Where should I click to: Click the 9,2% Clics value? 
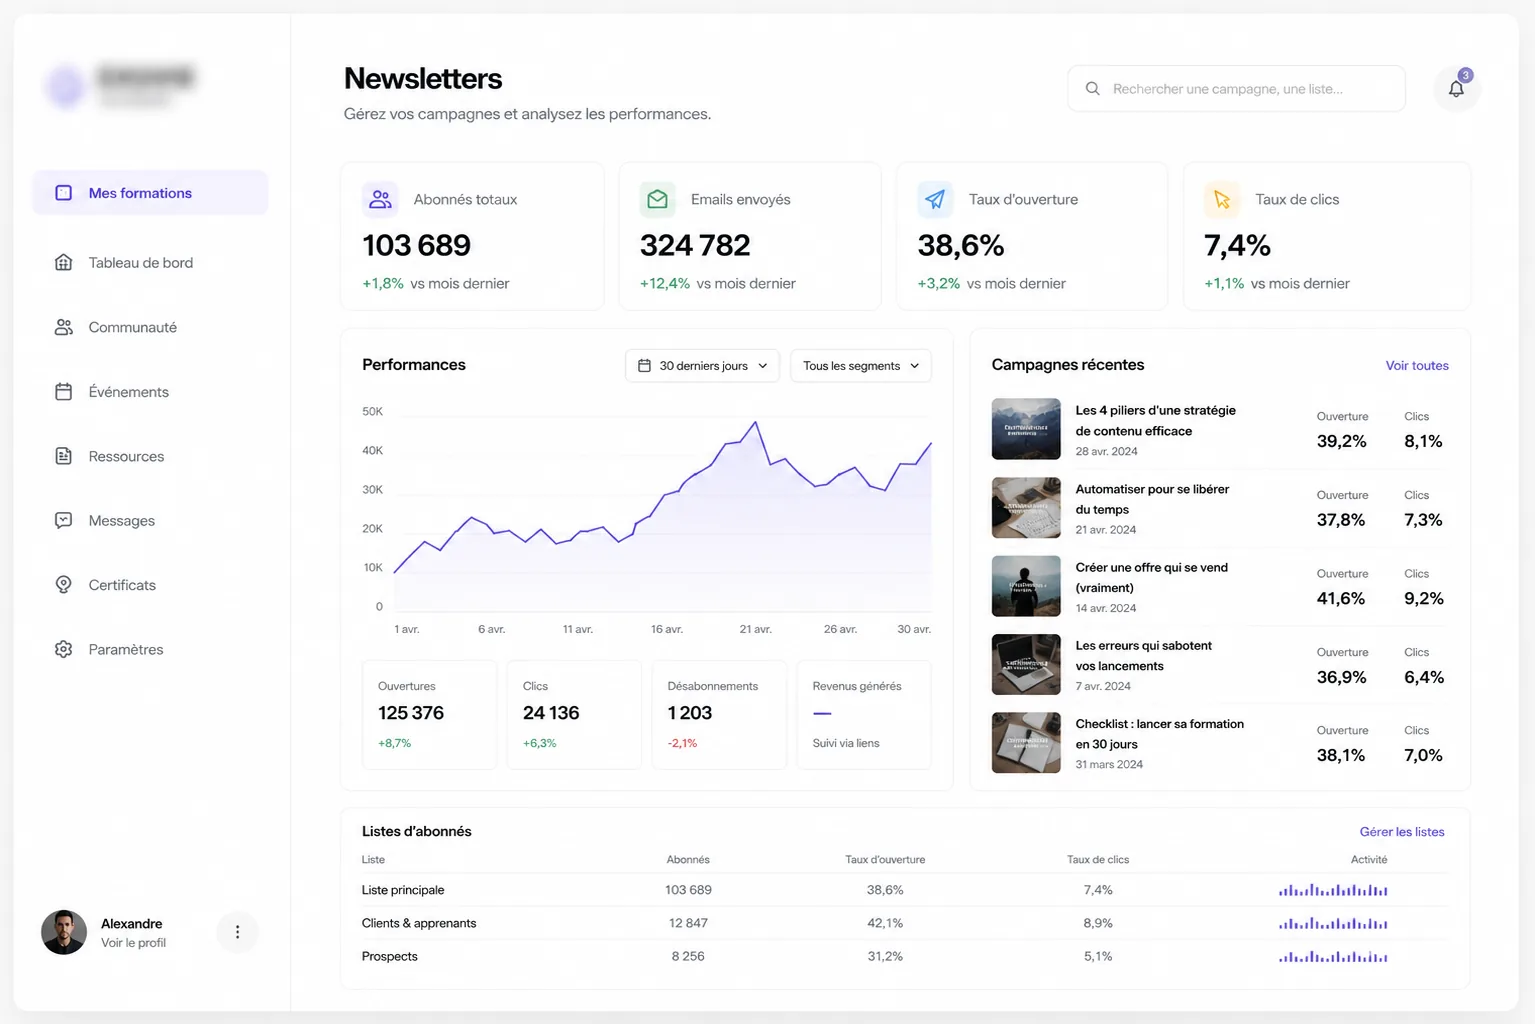tap(1423, 599)
